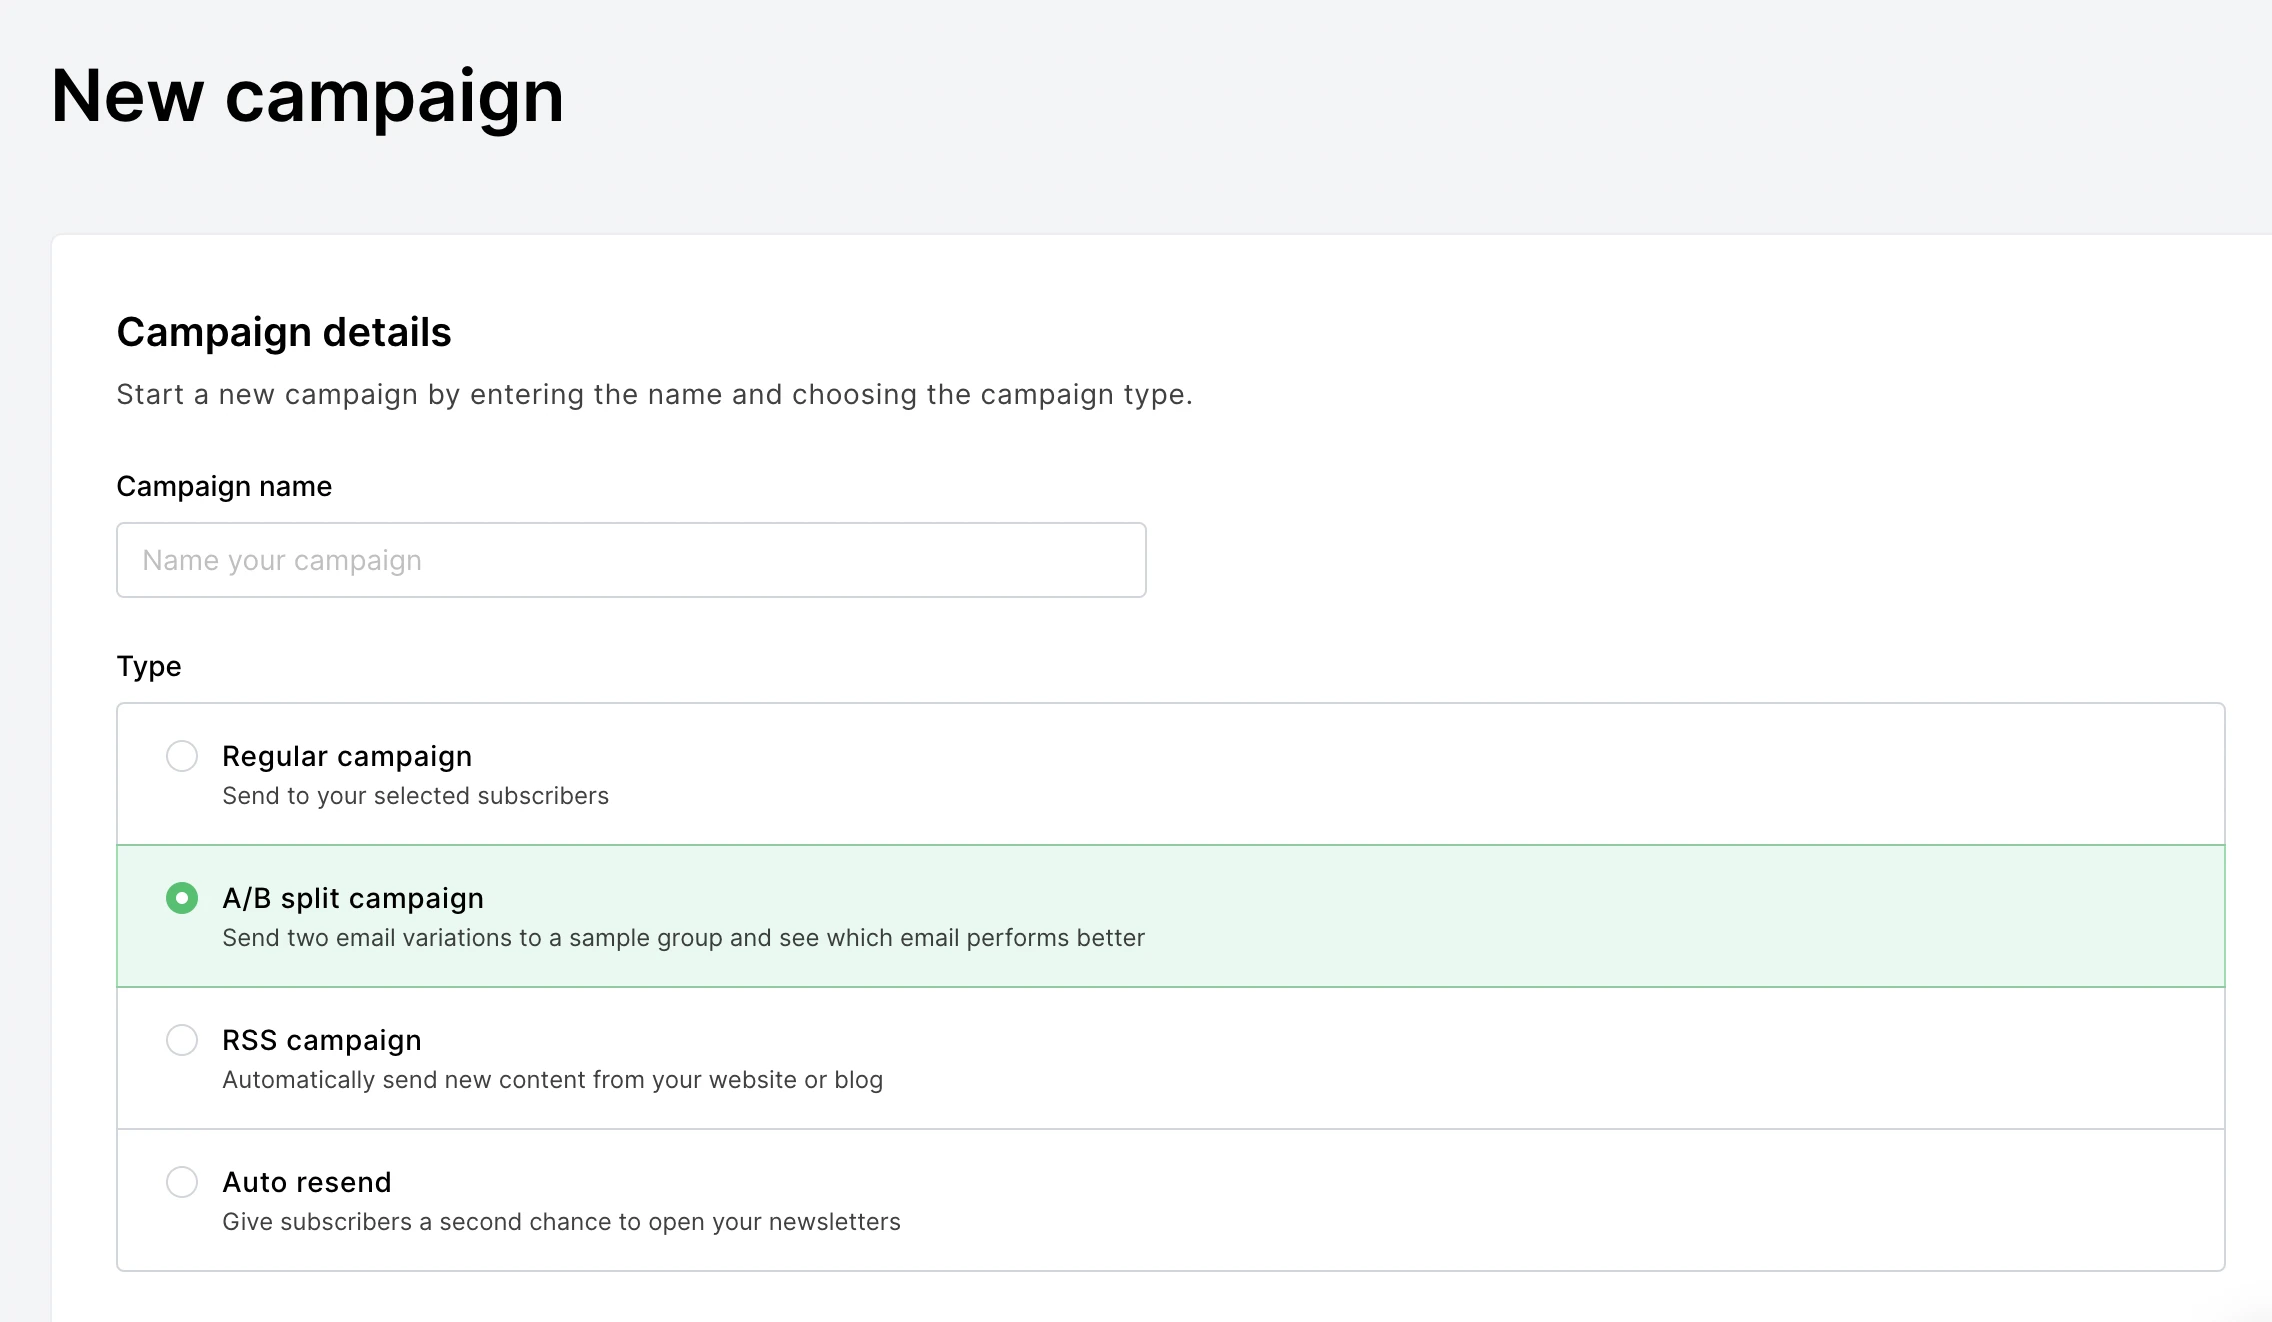Click the "Type" section label
This screenshot has width=2272, height=1322.
(x=149, y=666)
